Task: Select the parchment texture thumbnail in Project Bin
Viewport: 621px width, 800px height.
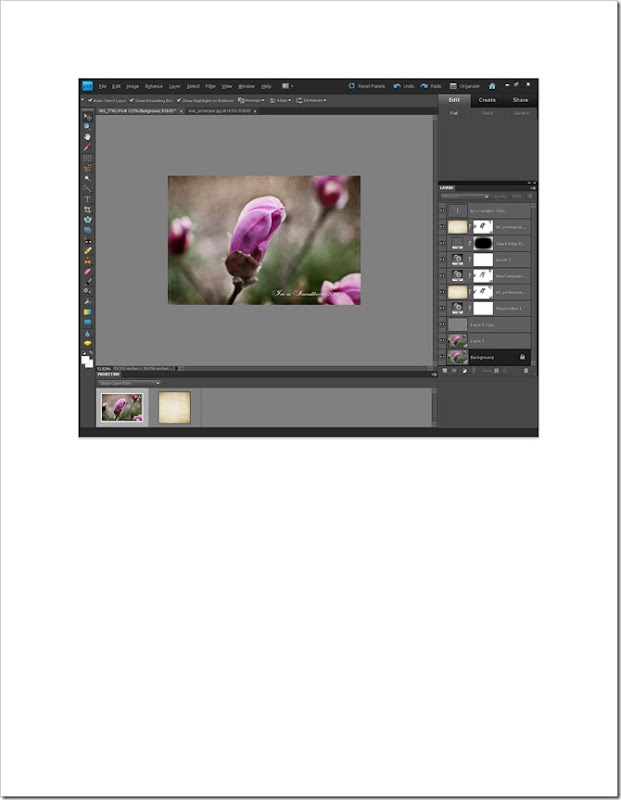Action: [x=175, y=408]
